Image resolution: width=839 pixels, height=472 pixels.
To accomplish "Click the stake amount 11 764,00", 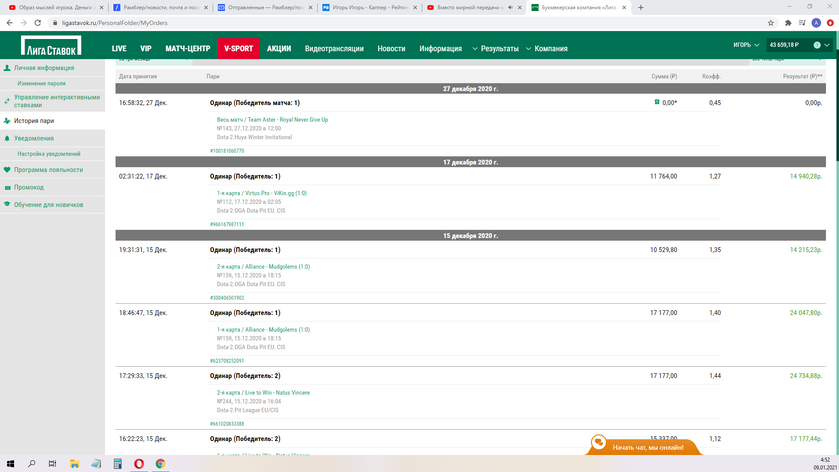I will [x=663, y=176].
